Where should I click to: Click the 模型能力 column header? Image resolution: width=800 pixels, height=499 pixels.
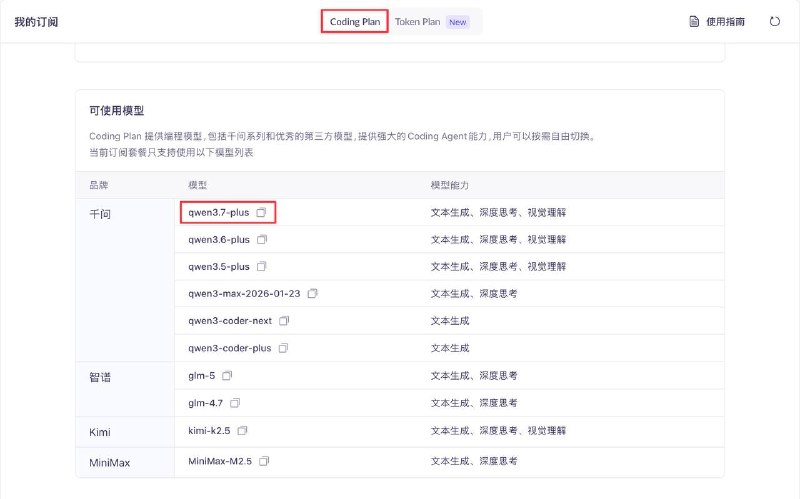(449, 185)
